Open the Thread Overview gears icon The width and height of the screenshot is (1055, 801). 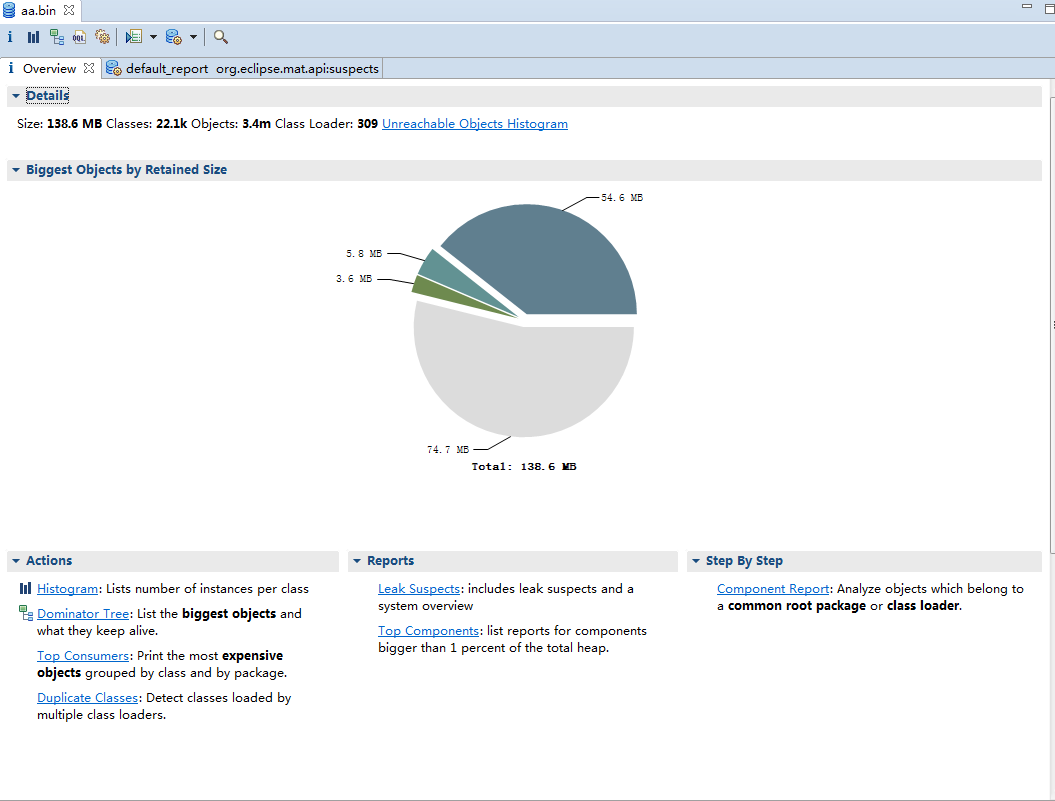102,37
